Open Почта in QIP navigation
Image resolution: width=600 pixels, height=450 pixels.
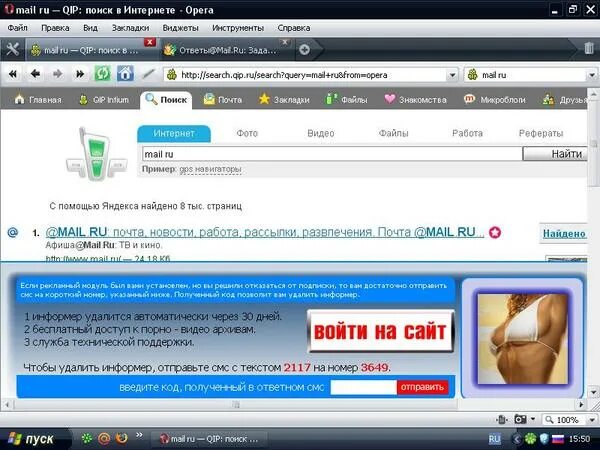(222, 100)
